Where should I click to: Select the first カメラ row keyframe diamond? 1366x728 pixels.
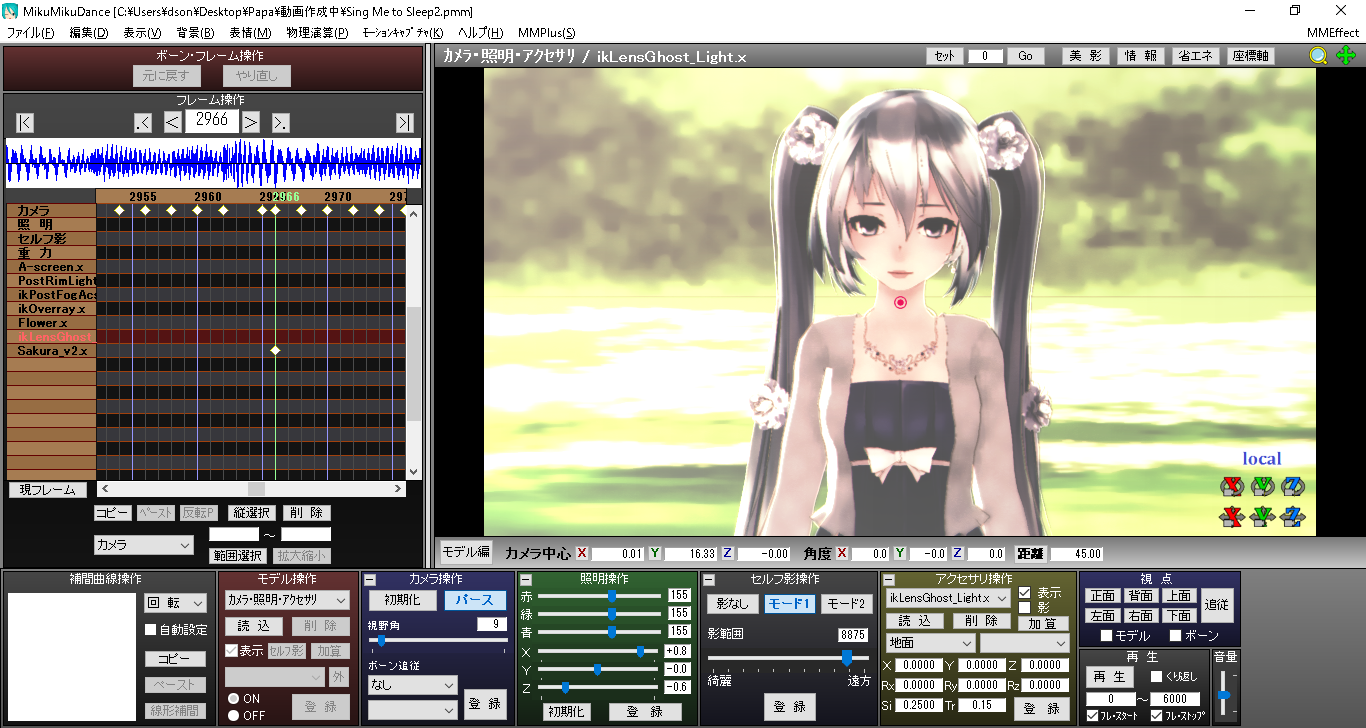pos(119,210)
